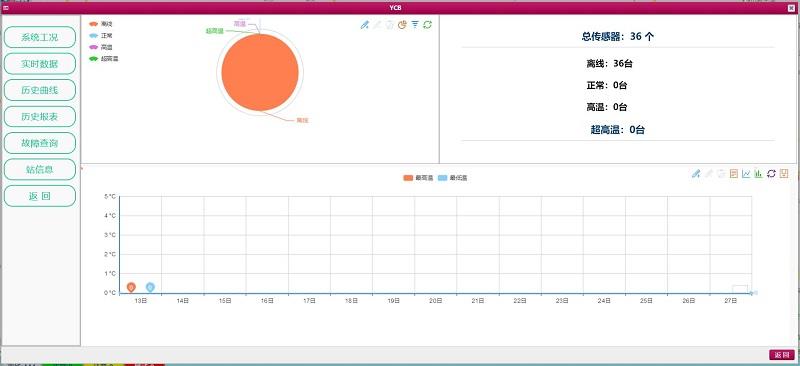The image size is (800, 366).
Task: Open the 历史曲线 sidebar page
Action: tap(40, 90)
